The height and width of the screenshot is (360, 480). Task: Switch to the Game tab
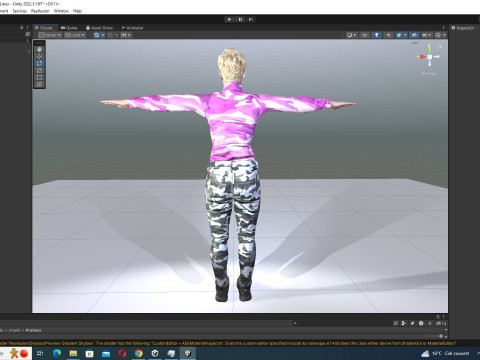(x=69, y=28)
